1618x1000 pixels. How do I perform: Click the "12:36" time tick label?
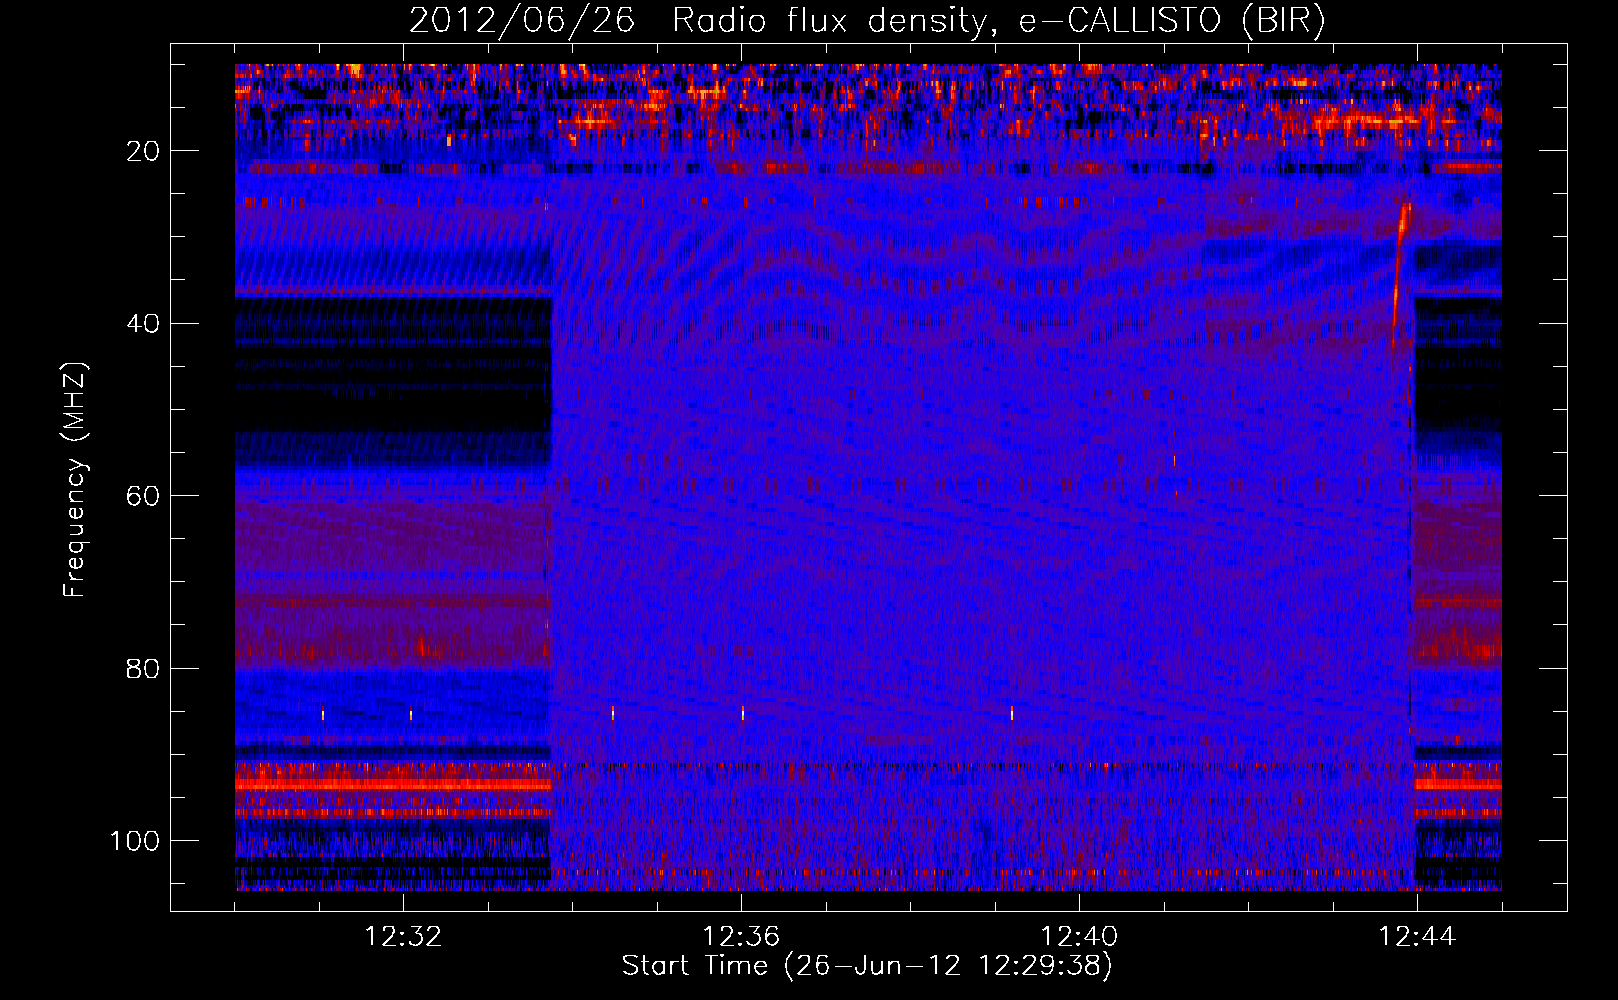pos(741,937)
